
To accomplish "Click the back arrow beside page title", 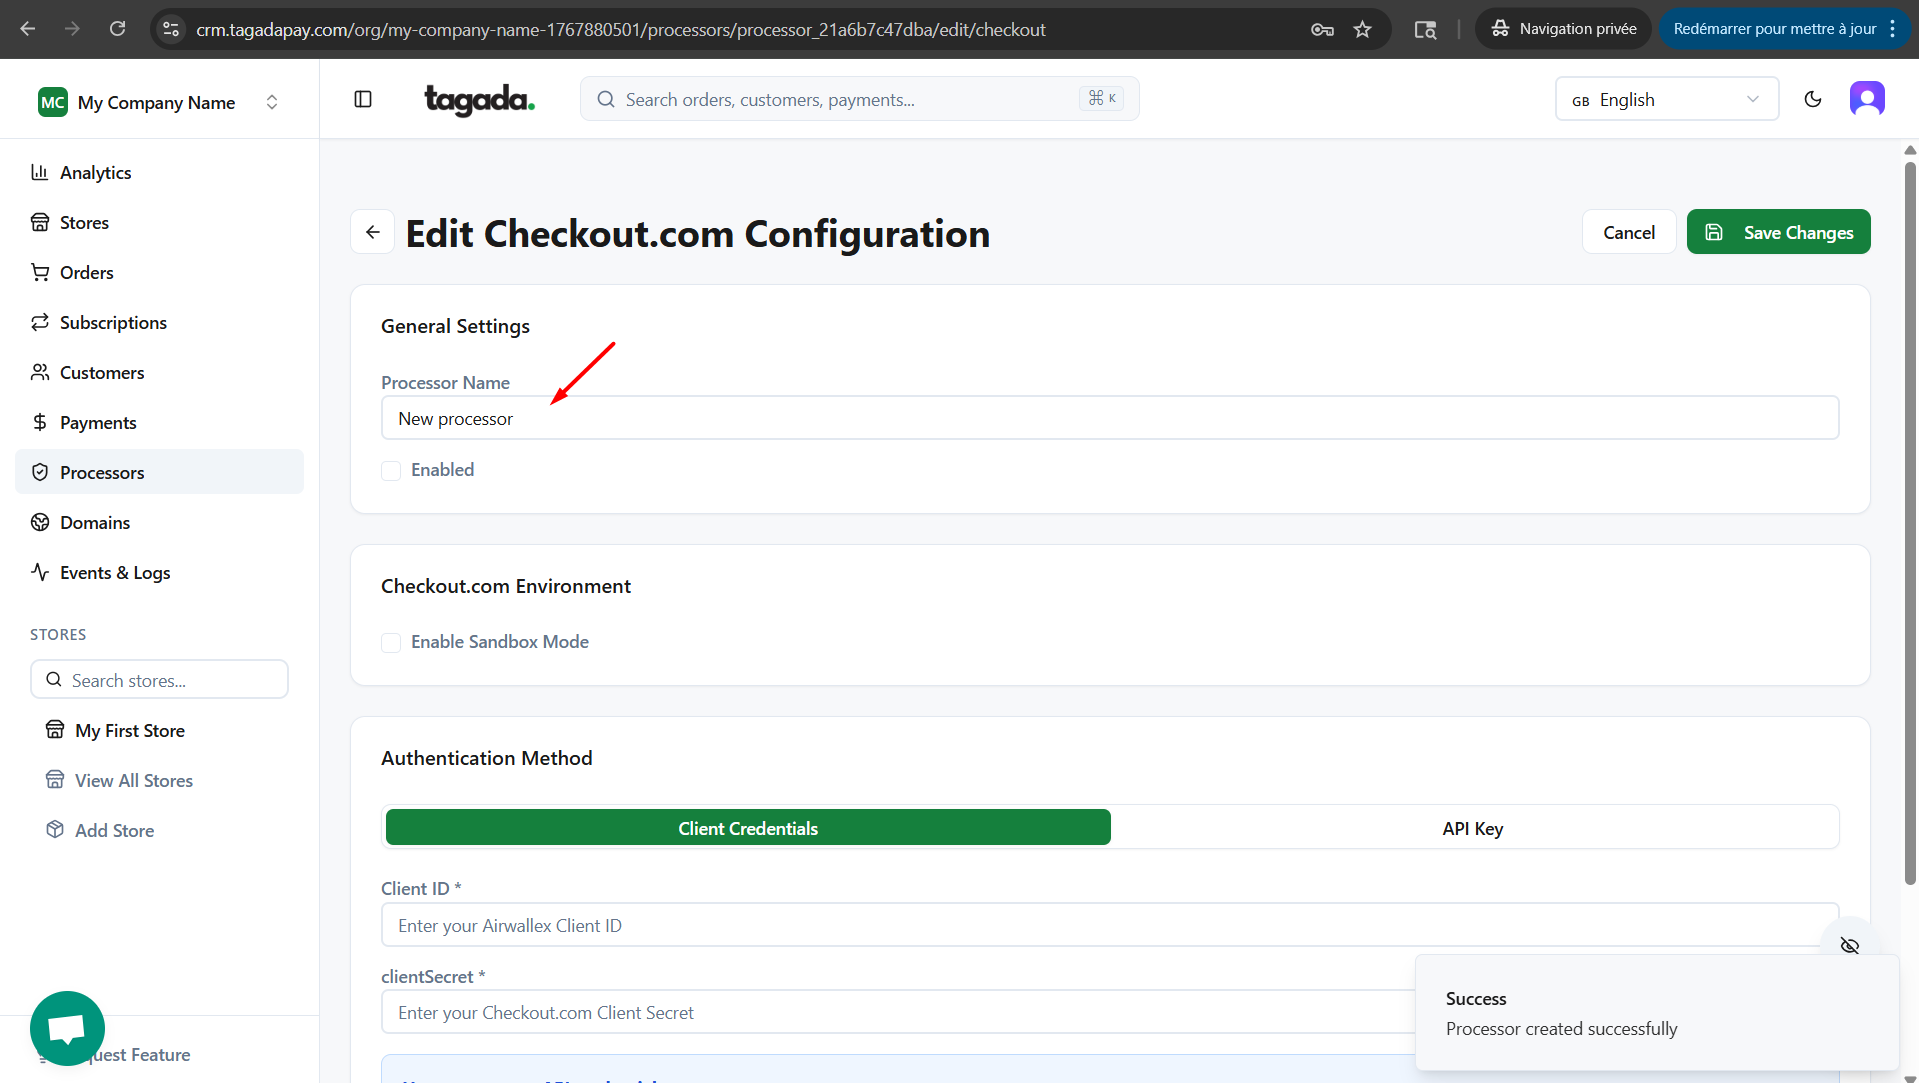I will pyautogui.click(x=373, y=232).
